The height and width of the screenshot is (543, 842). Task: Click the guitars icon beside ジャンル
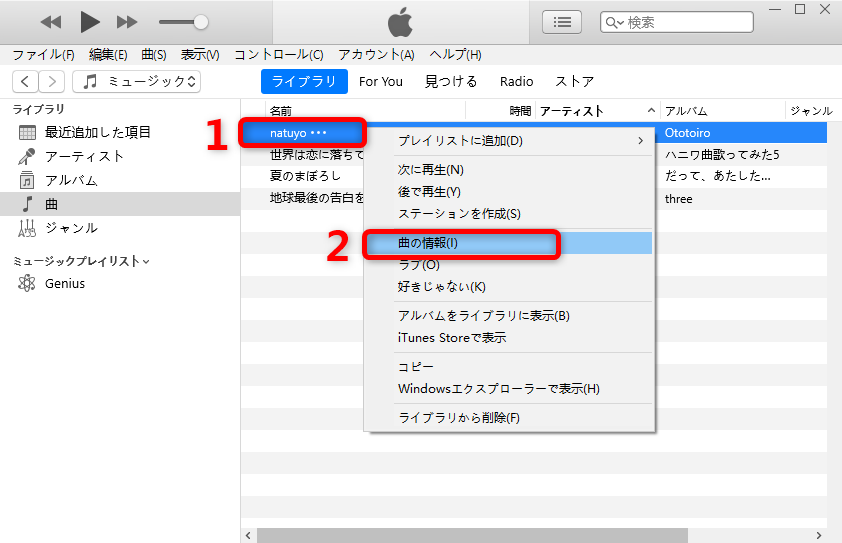pos(27,228)
